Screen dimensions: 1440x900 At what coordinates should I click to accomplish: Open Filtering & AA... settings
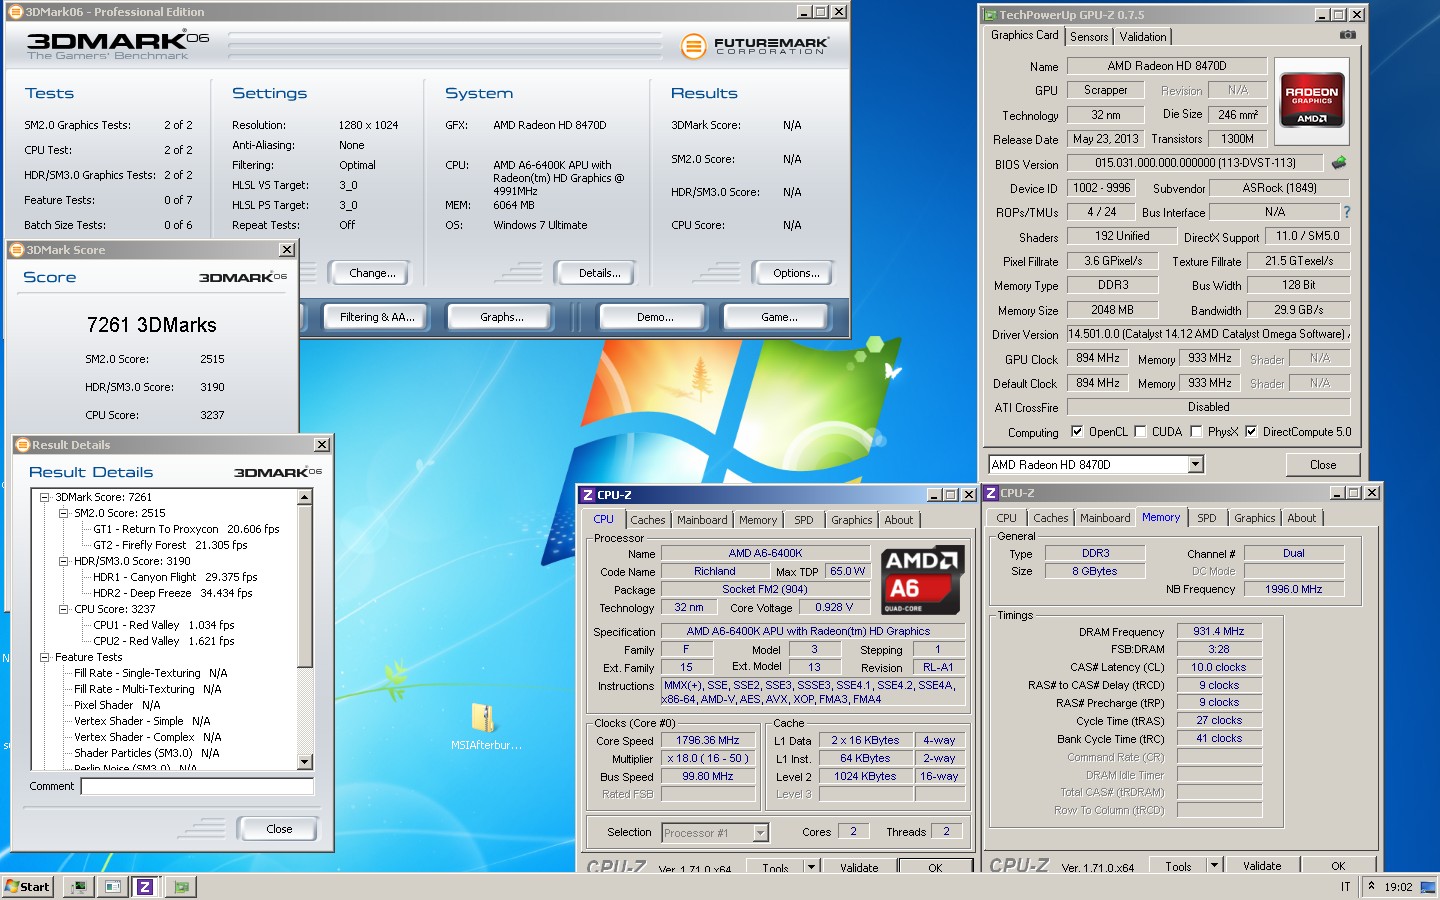tap(377, 317)
